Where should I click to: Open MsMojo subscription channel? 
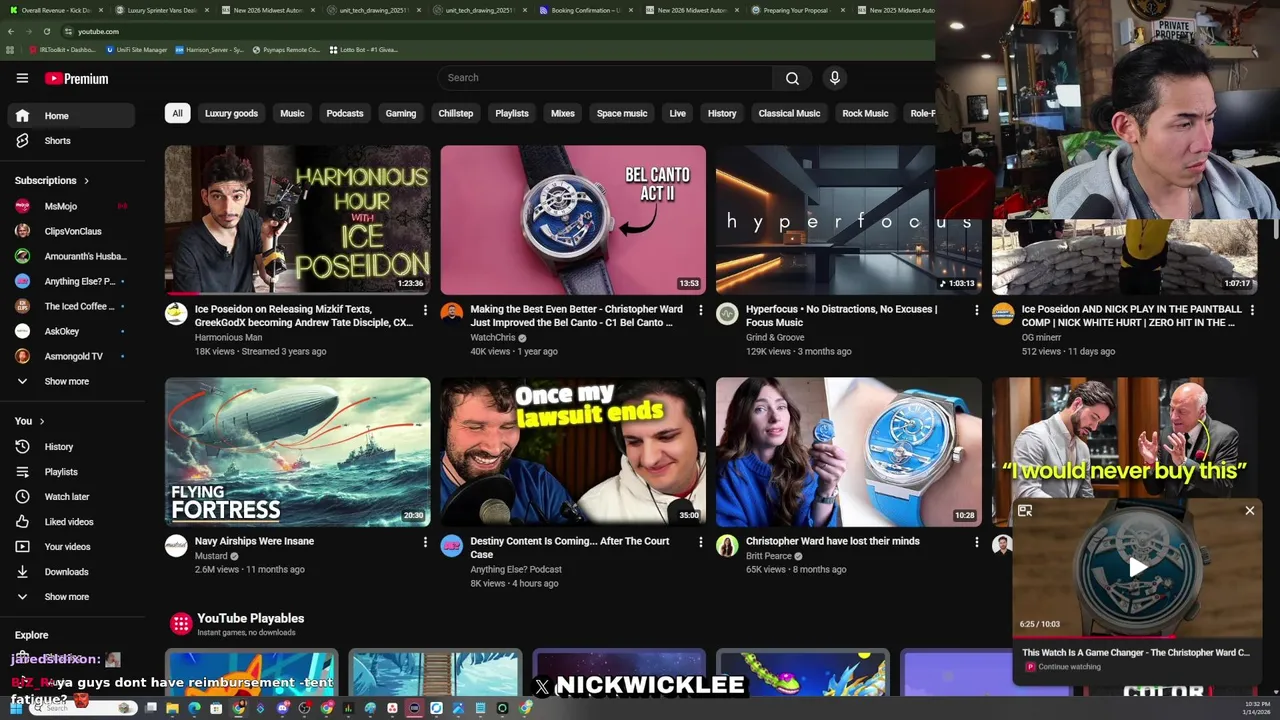pyautogui.click(x=70, y=206)
